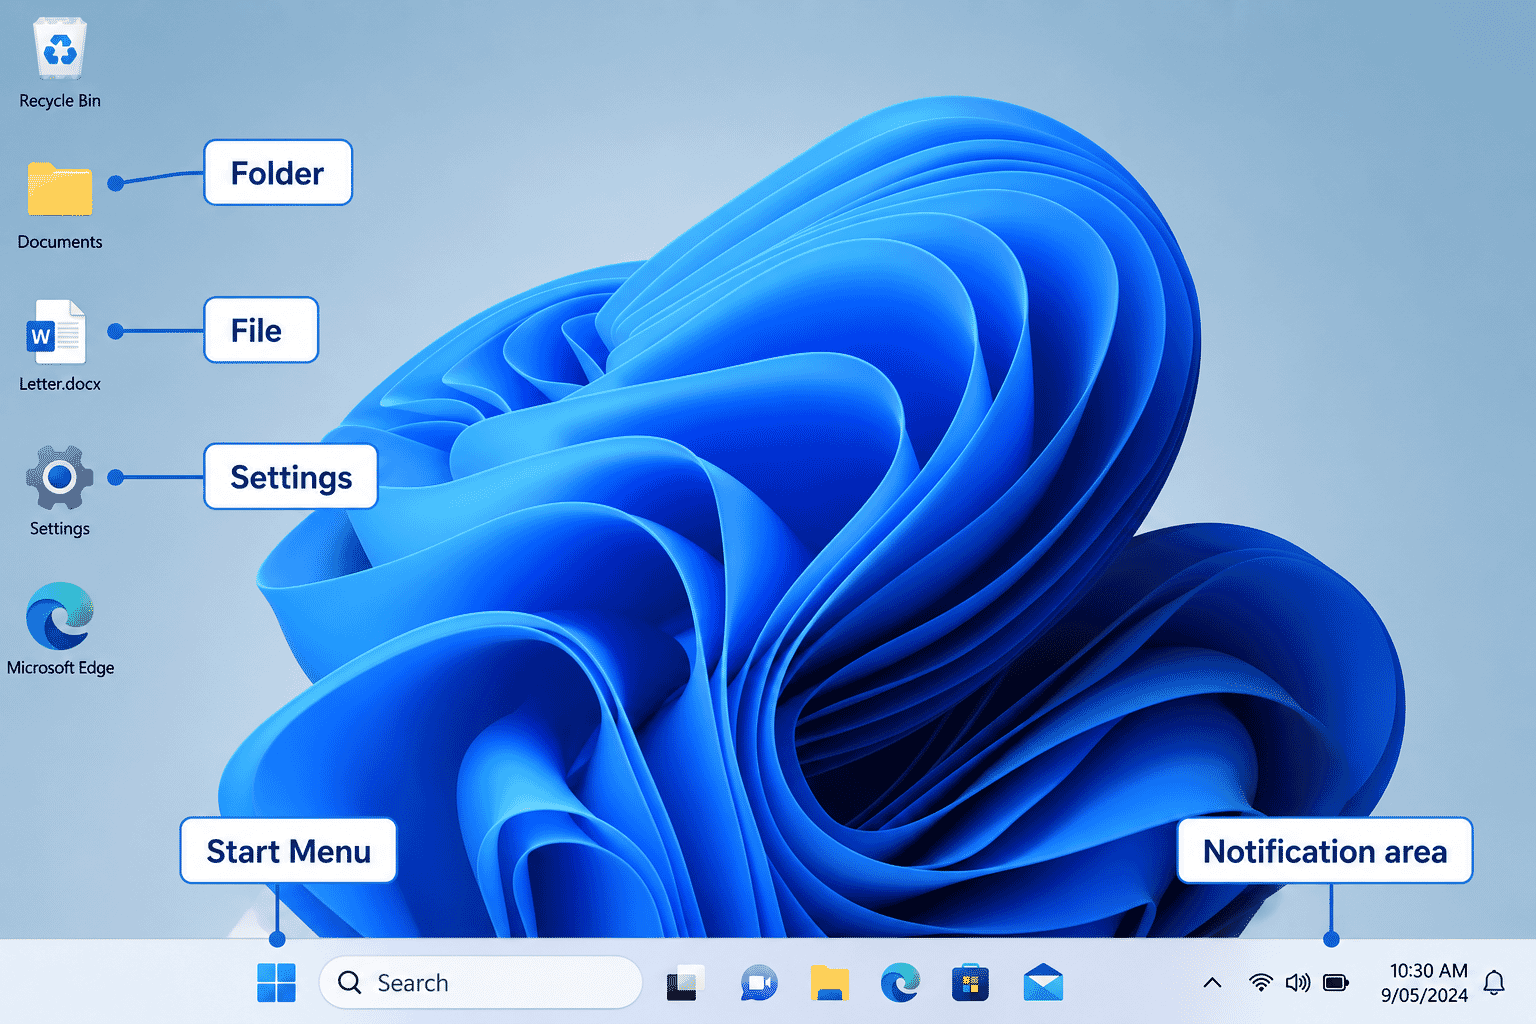Click the Search magnifier icon in taskbar

[349, 983]
